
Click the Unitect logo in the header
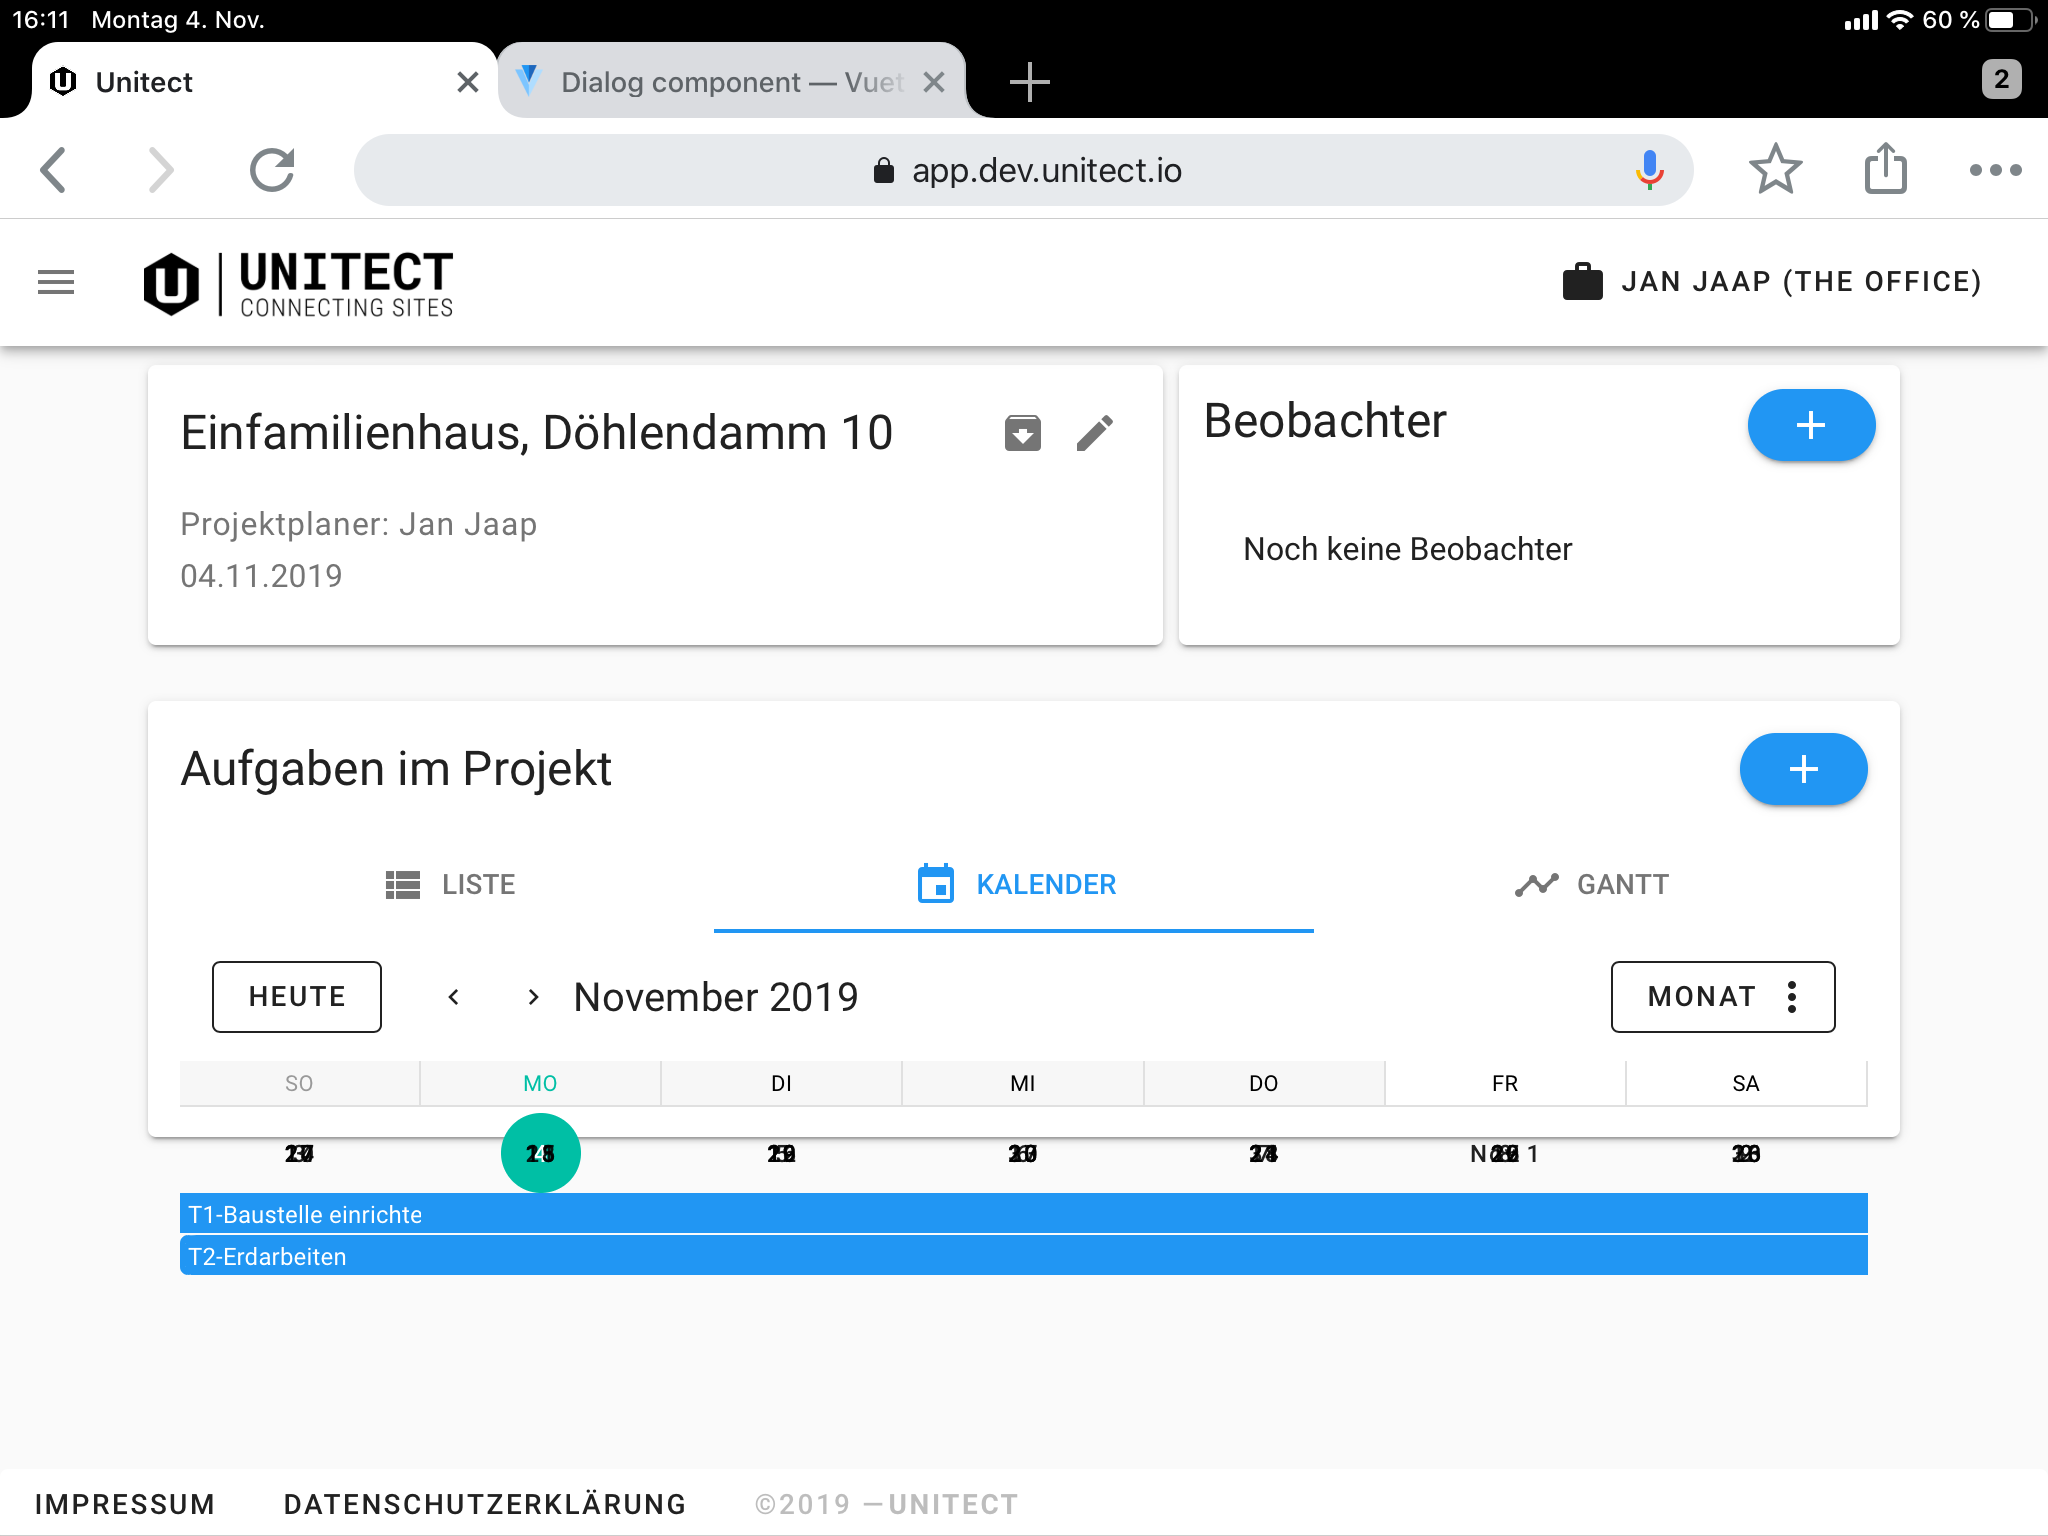coord(172,281)
